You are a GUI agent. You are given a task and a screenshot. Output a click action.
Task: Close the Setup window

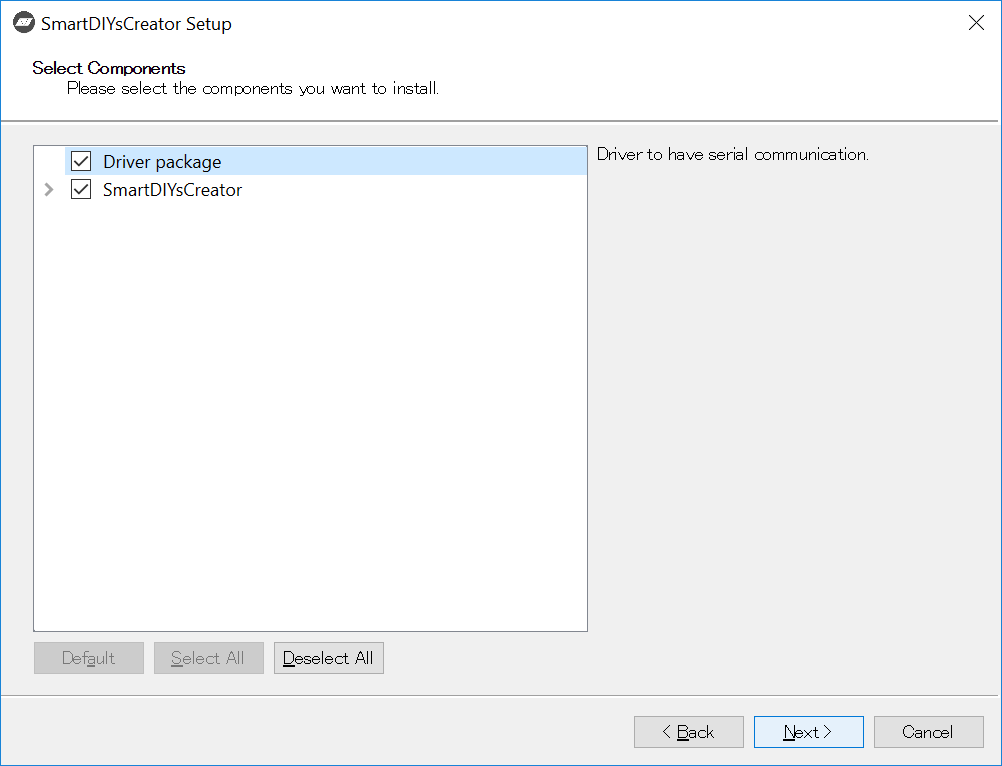pos(976,23)
